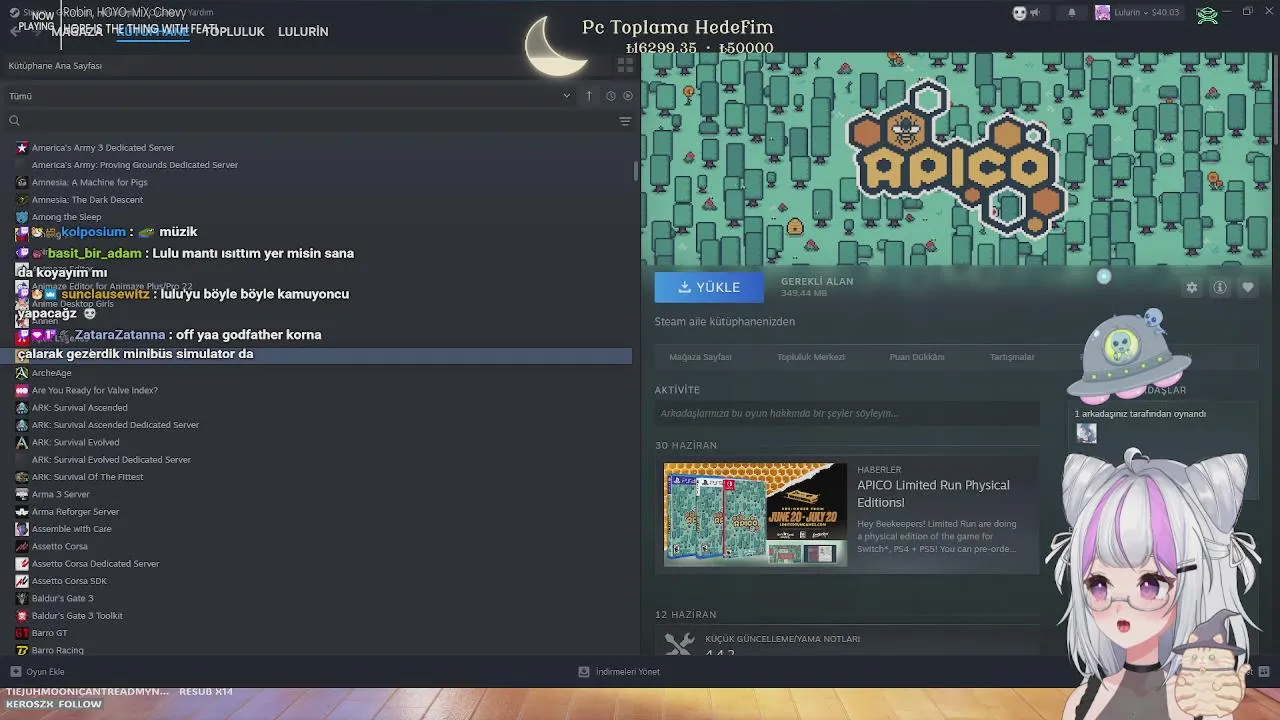Switch library to grid view icon
The height and width of the screenshot is (720, 1280).
(626, 66)
